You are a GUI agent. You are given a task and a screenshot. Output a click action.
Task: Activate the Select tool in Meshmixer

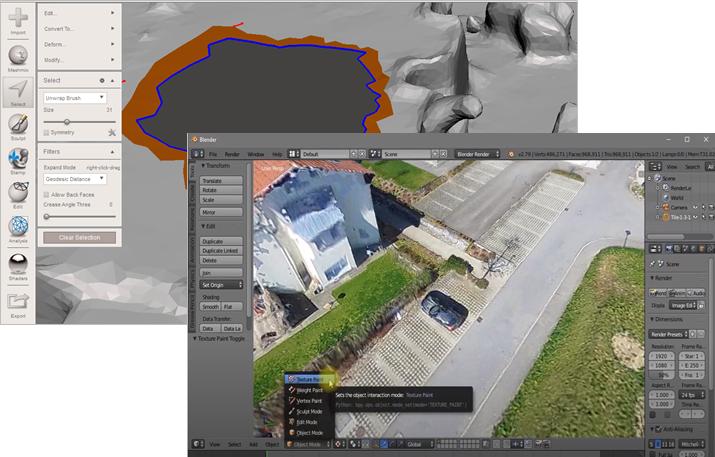18,92
